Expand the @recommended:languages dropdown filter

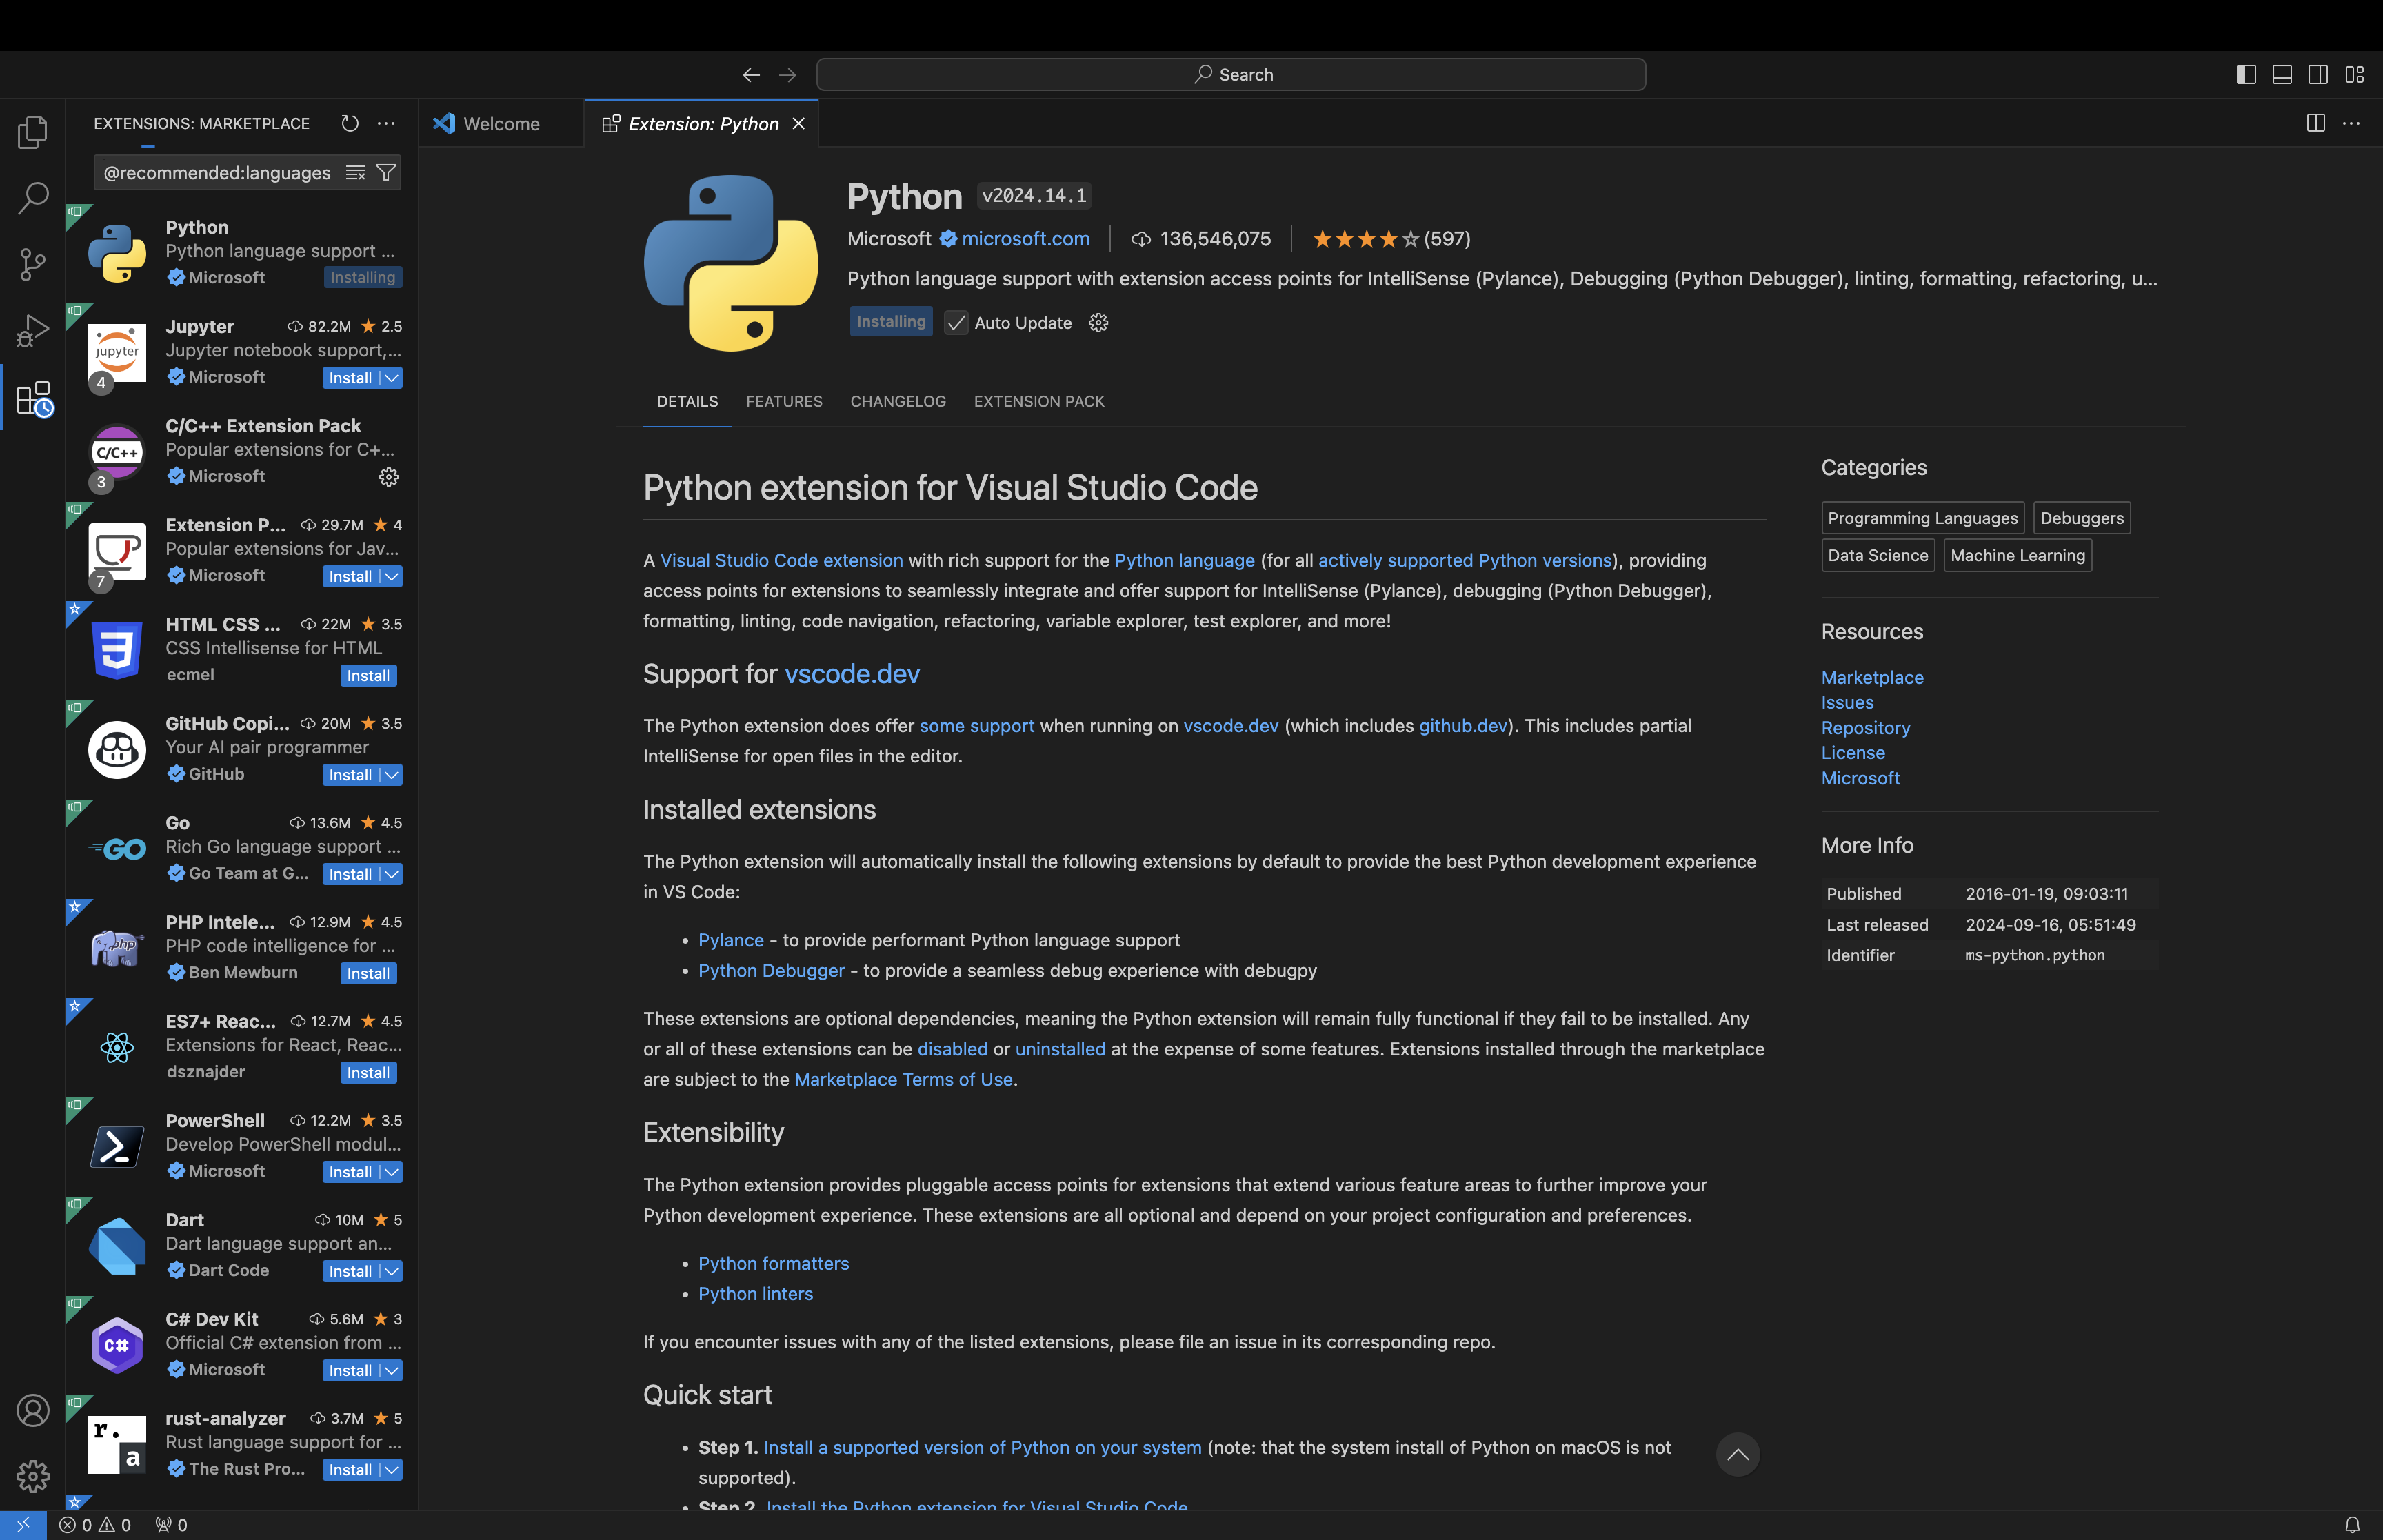pyautogui.click(x=384, y=172)
